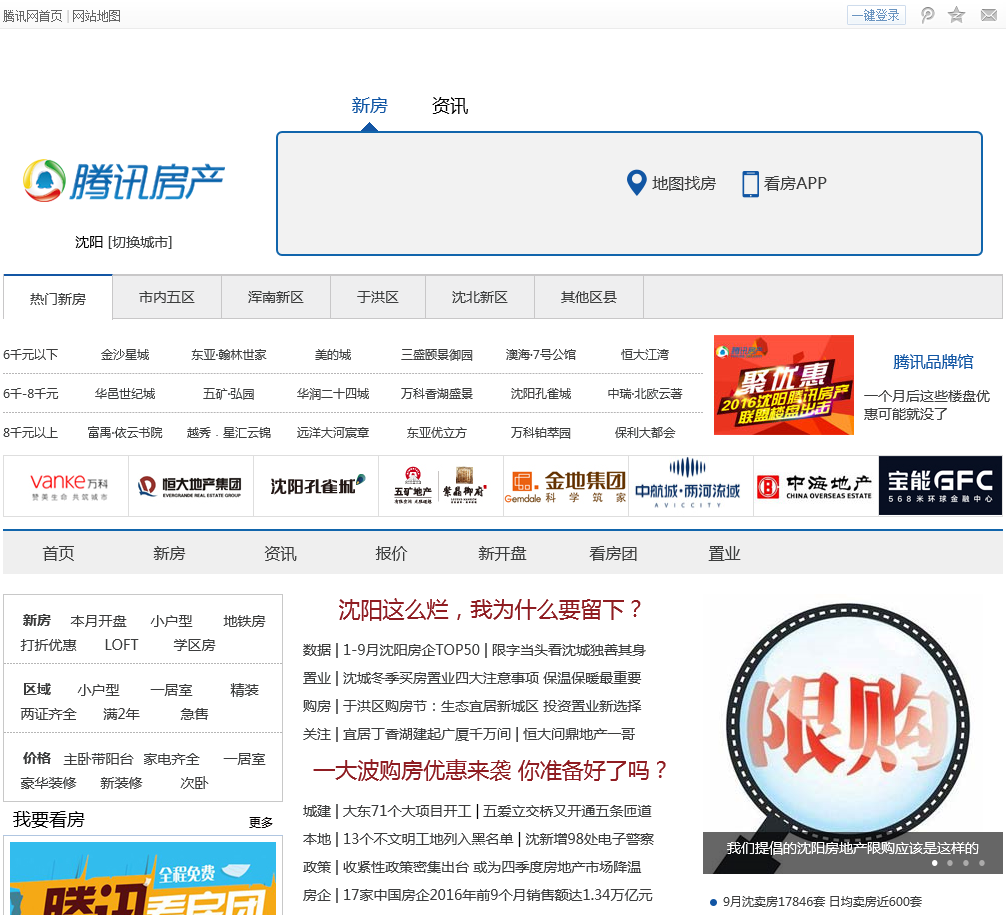
Task: Select the LOFT filter link
Action: pyautogui.click(x=121, y=645)
